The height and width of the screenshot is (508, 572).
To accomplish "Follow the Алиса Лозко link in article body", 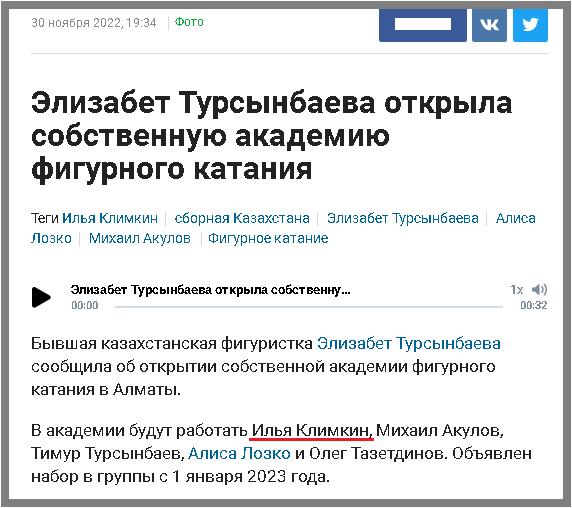I will click(239, 454).
